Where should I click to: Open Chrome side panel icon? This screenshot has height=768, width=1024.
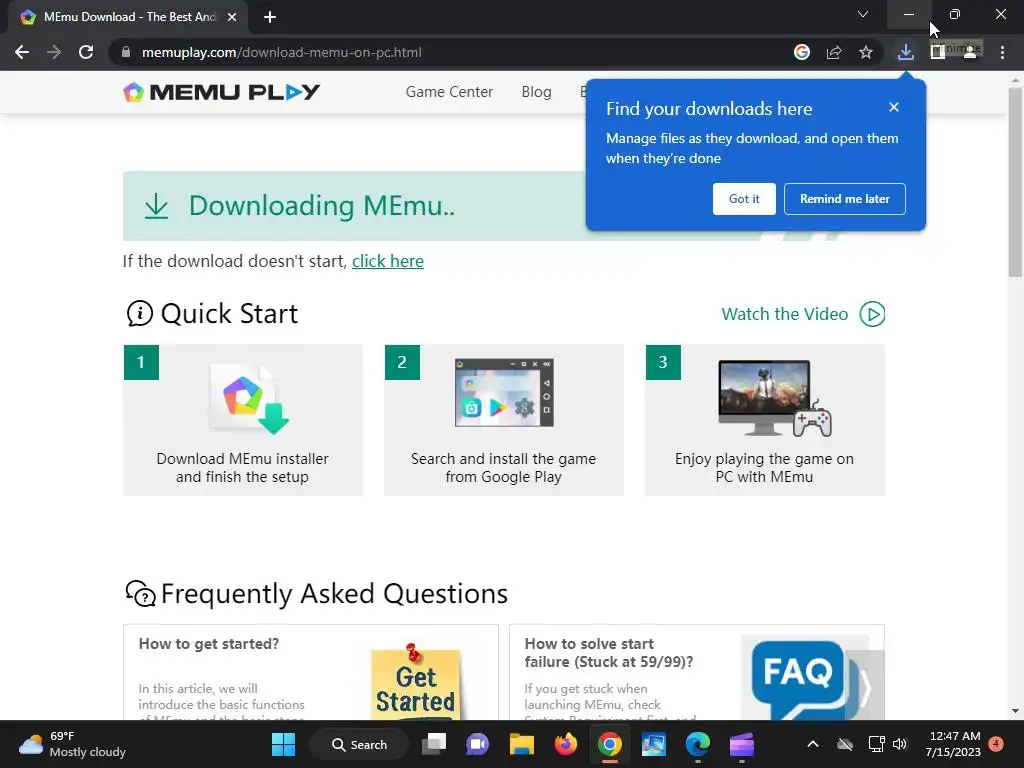pos(938,52)
